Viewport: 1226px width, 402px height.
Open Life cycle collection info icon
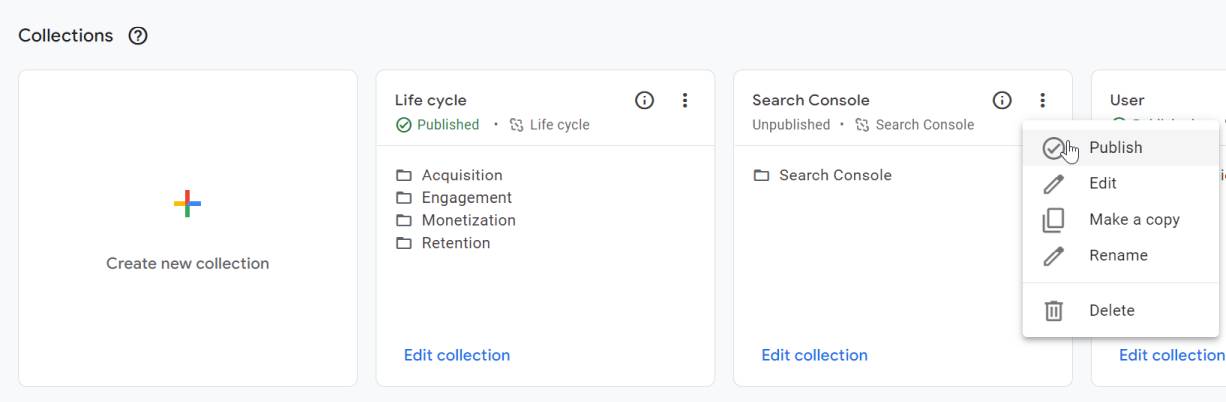(645, 100)
